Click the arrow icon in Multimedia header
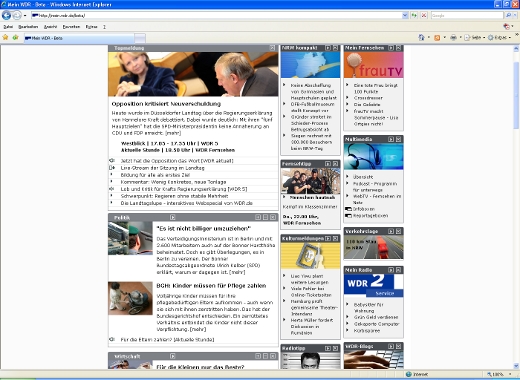 [x=391, y=139]
